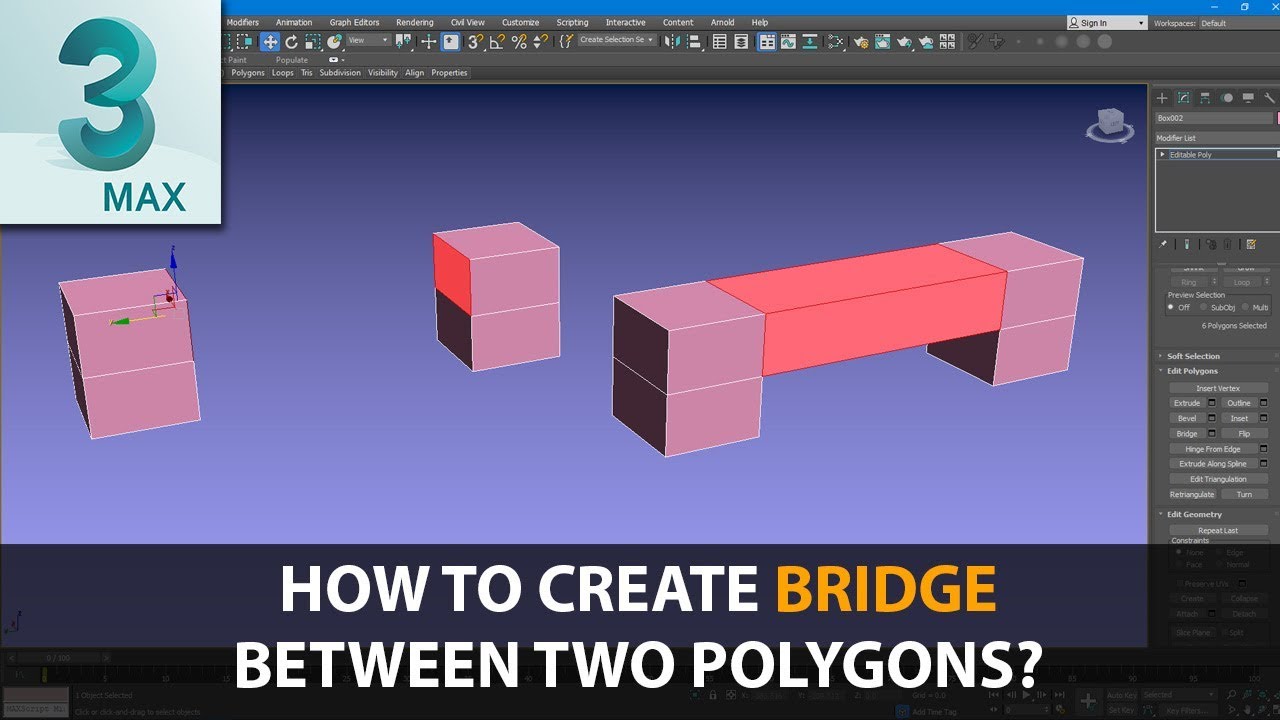Open the Hierarchy command panel tab
This screenshot has width=1280, height=720.
pyautogui.click(x=1205, y=98)
